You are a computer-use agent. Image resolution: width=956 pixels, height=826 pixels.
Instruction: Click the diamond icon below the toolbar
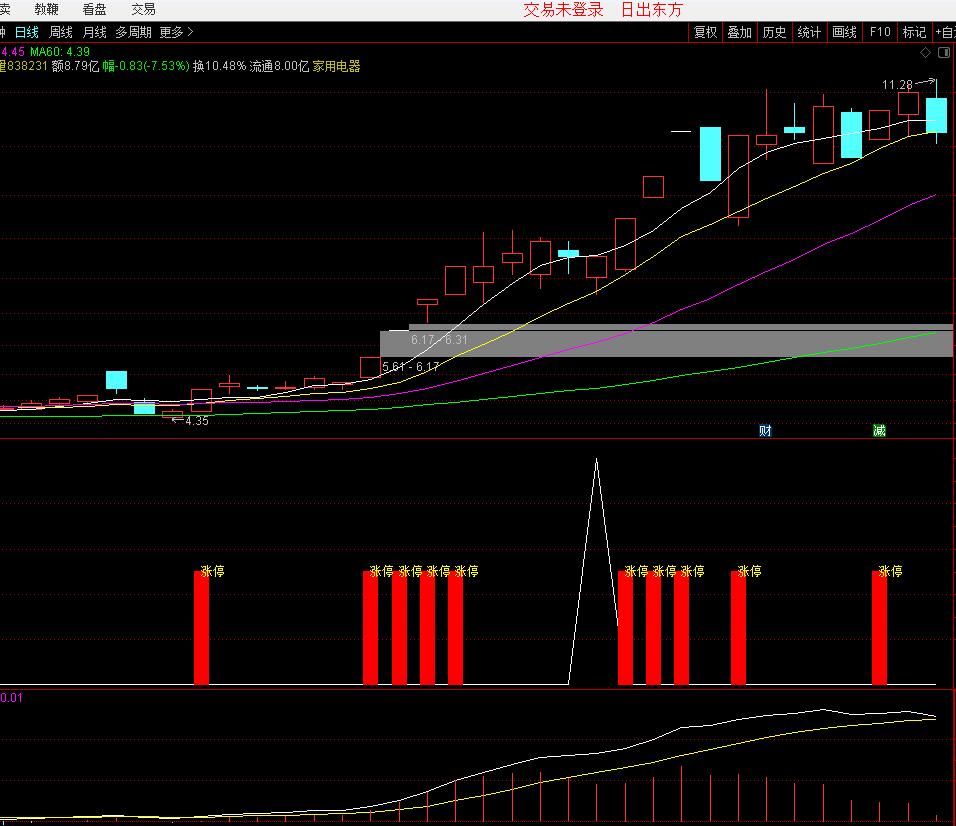[926, 52]
